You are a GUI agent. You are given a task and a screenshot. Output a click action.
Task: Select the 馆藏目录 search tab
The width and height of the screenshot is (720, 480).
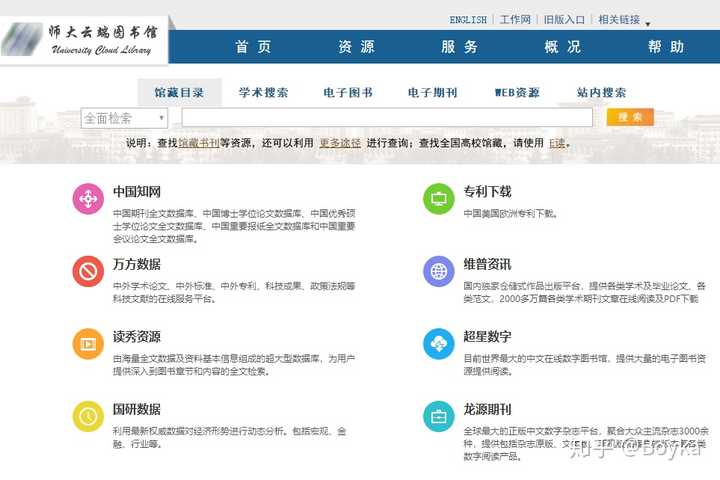coord(180,92)
